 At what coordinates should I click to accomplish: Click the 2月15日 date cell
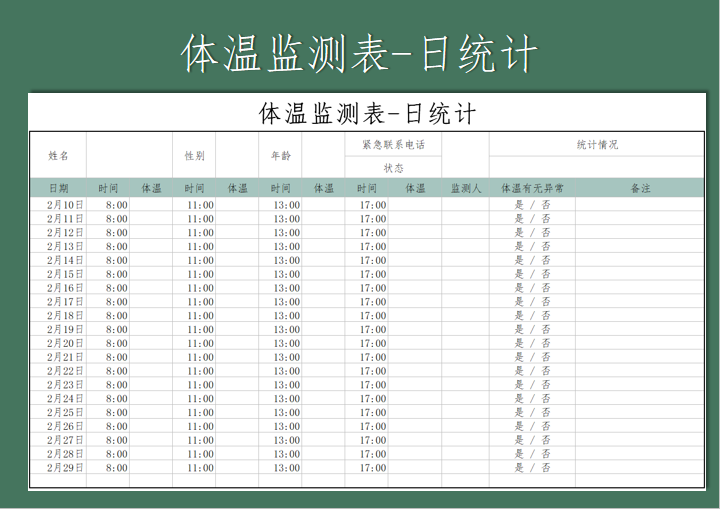click(58, 274)
